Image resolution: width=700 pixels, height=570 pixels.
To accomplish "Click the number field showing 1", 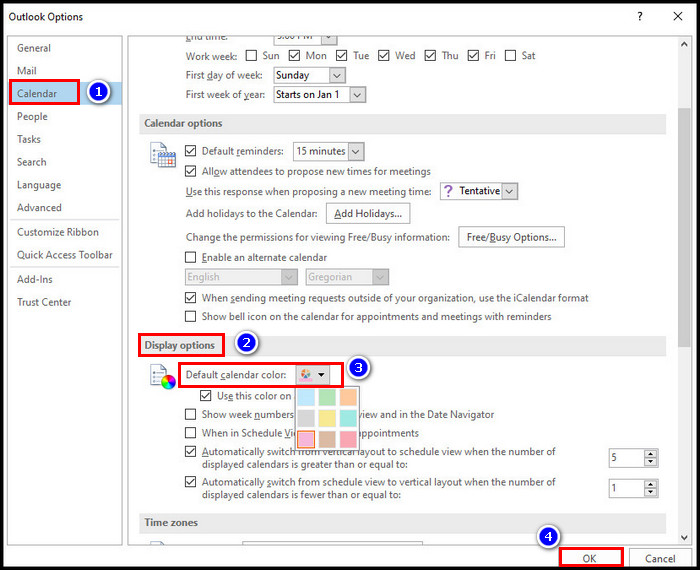I will (x=627, y=488).
